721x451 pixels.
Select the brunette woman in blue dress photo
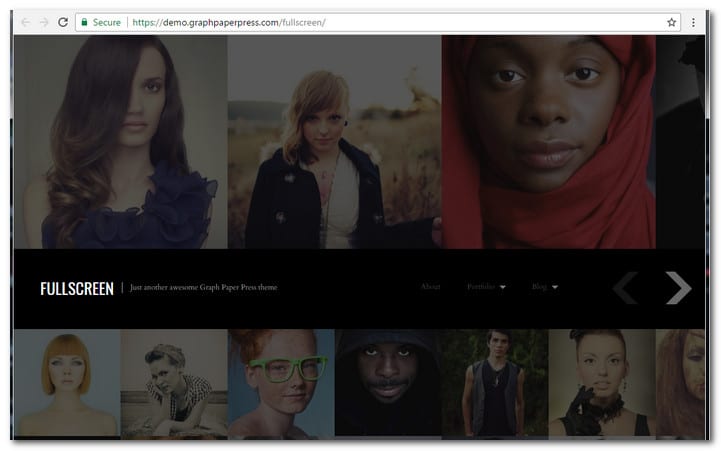(120, 141)
